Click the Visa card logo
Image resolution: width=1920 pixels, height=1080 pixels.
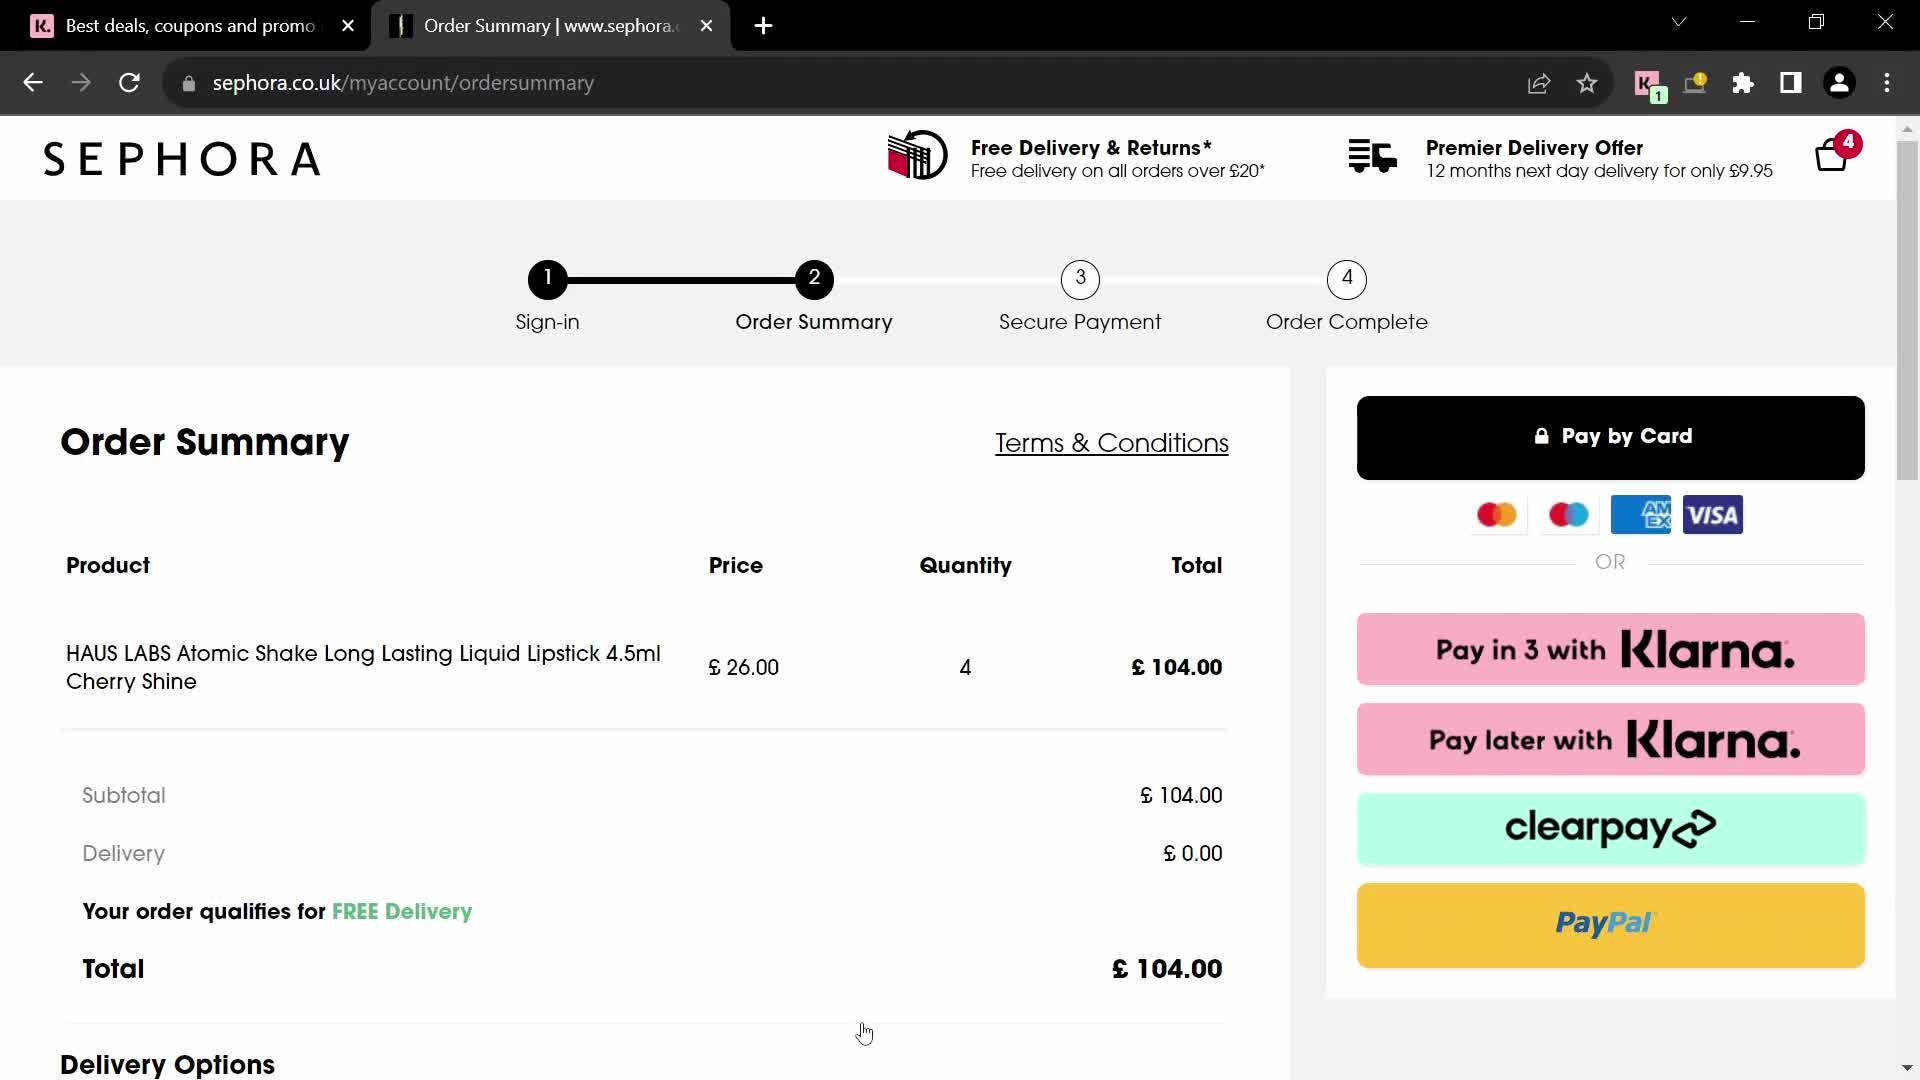coord(1712,515)
